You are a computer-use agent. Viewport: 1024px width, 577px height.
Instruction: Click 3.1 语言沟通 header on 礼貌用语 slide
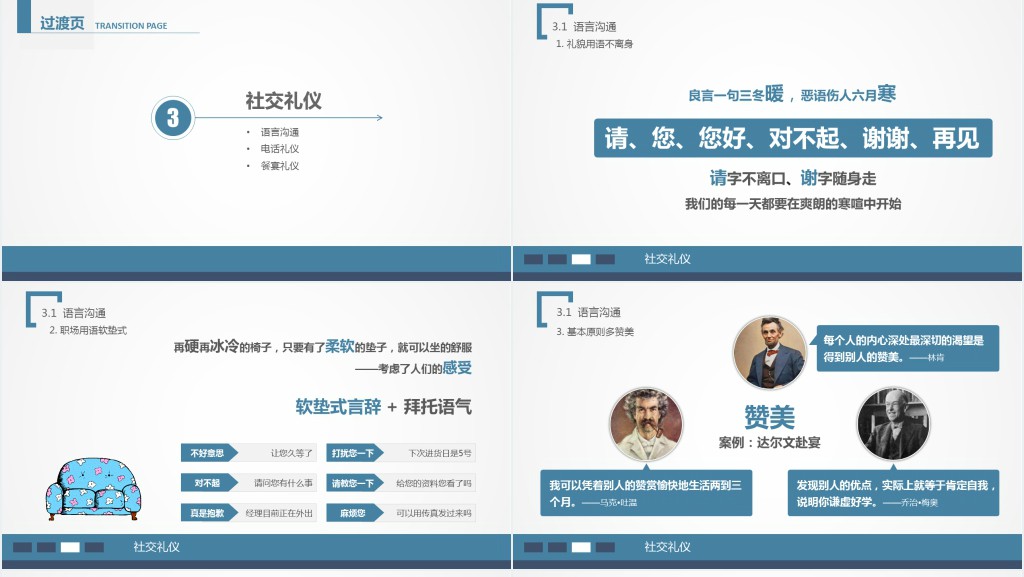point(584,27)
